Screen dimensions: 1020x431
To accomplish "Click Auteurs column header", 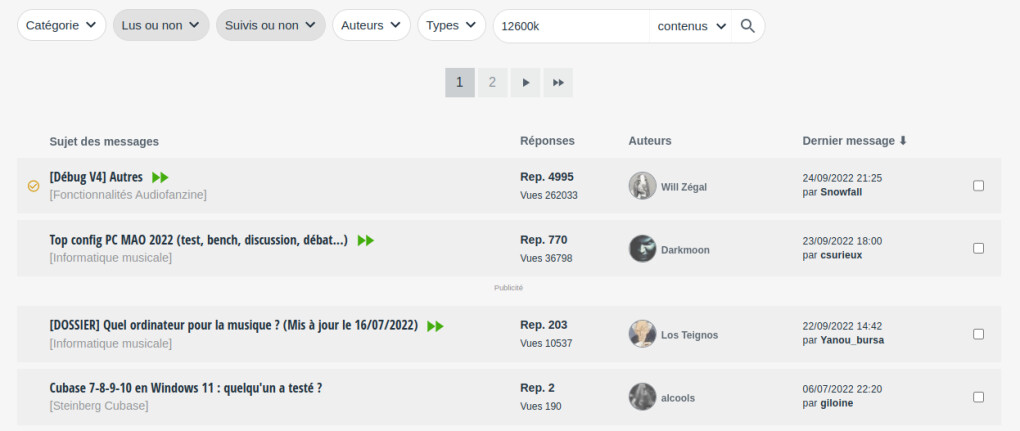I will pyautogui.click(x=650, y=141).
